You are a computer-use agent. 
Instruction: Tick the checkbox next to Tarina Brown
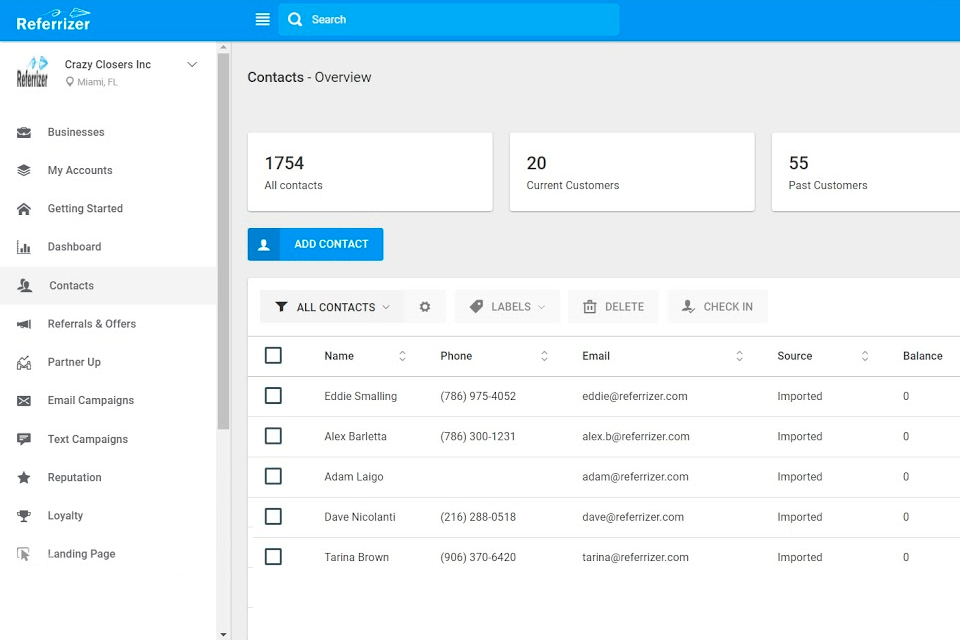coord(273,557)
